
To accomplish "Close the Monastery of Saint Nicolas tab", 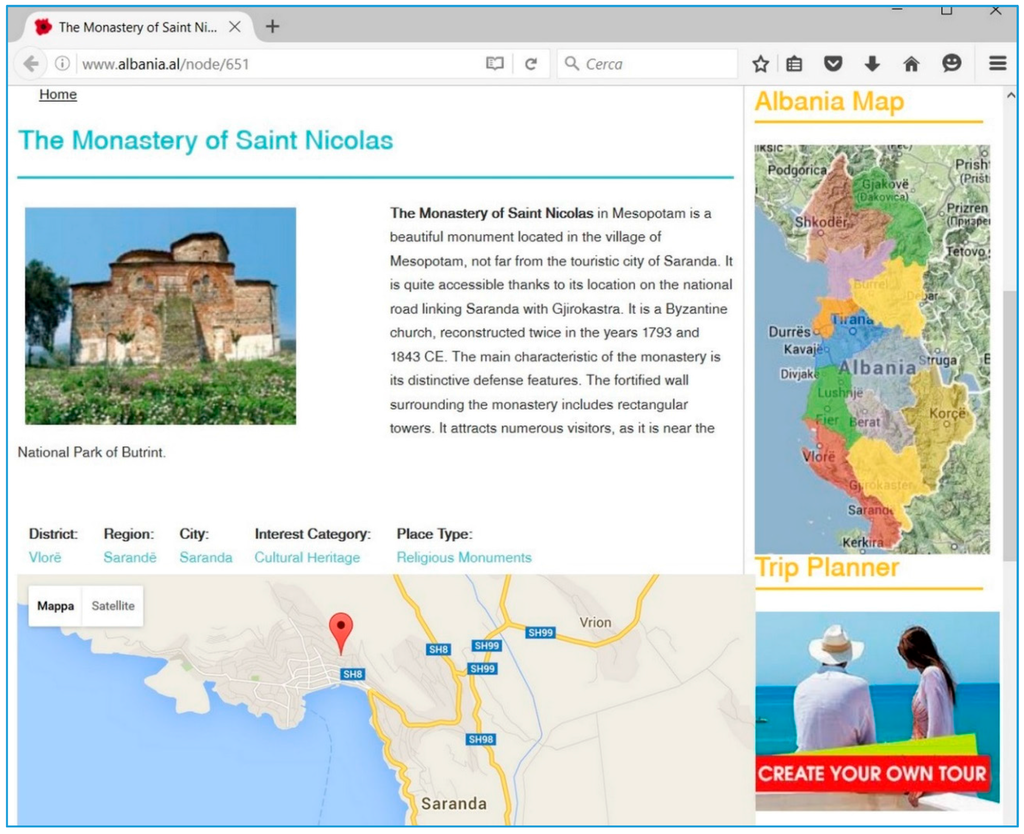I will (235, 27).
